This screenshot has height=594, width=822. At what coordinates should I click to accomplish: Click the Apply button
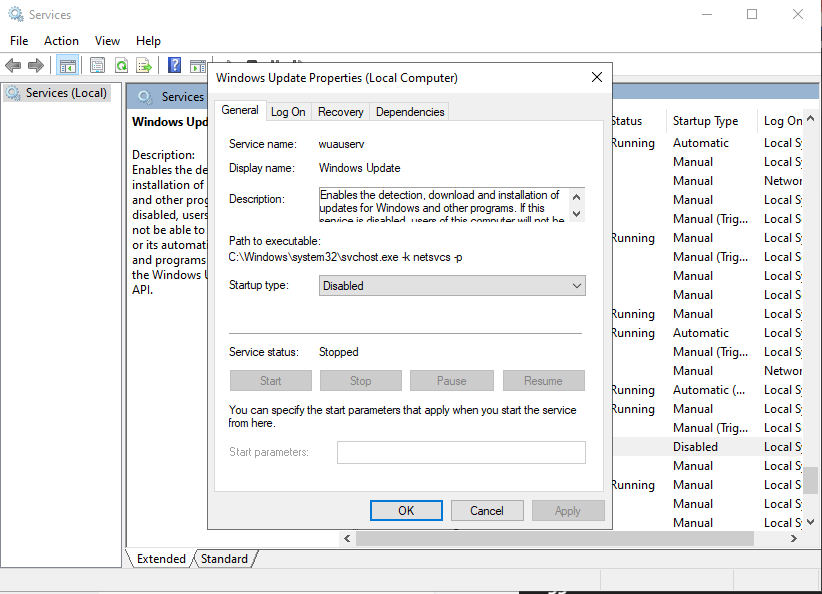pos(568,511)
